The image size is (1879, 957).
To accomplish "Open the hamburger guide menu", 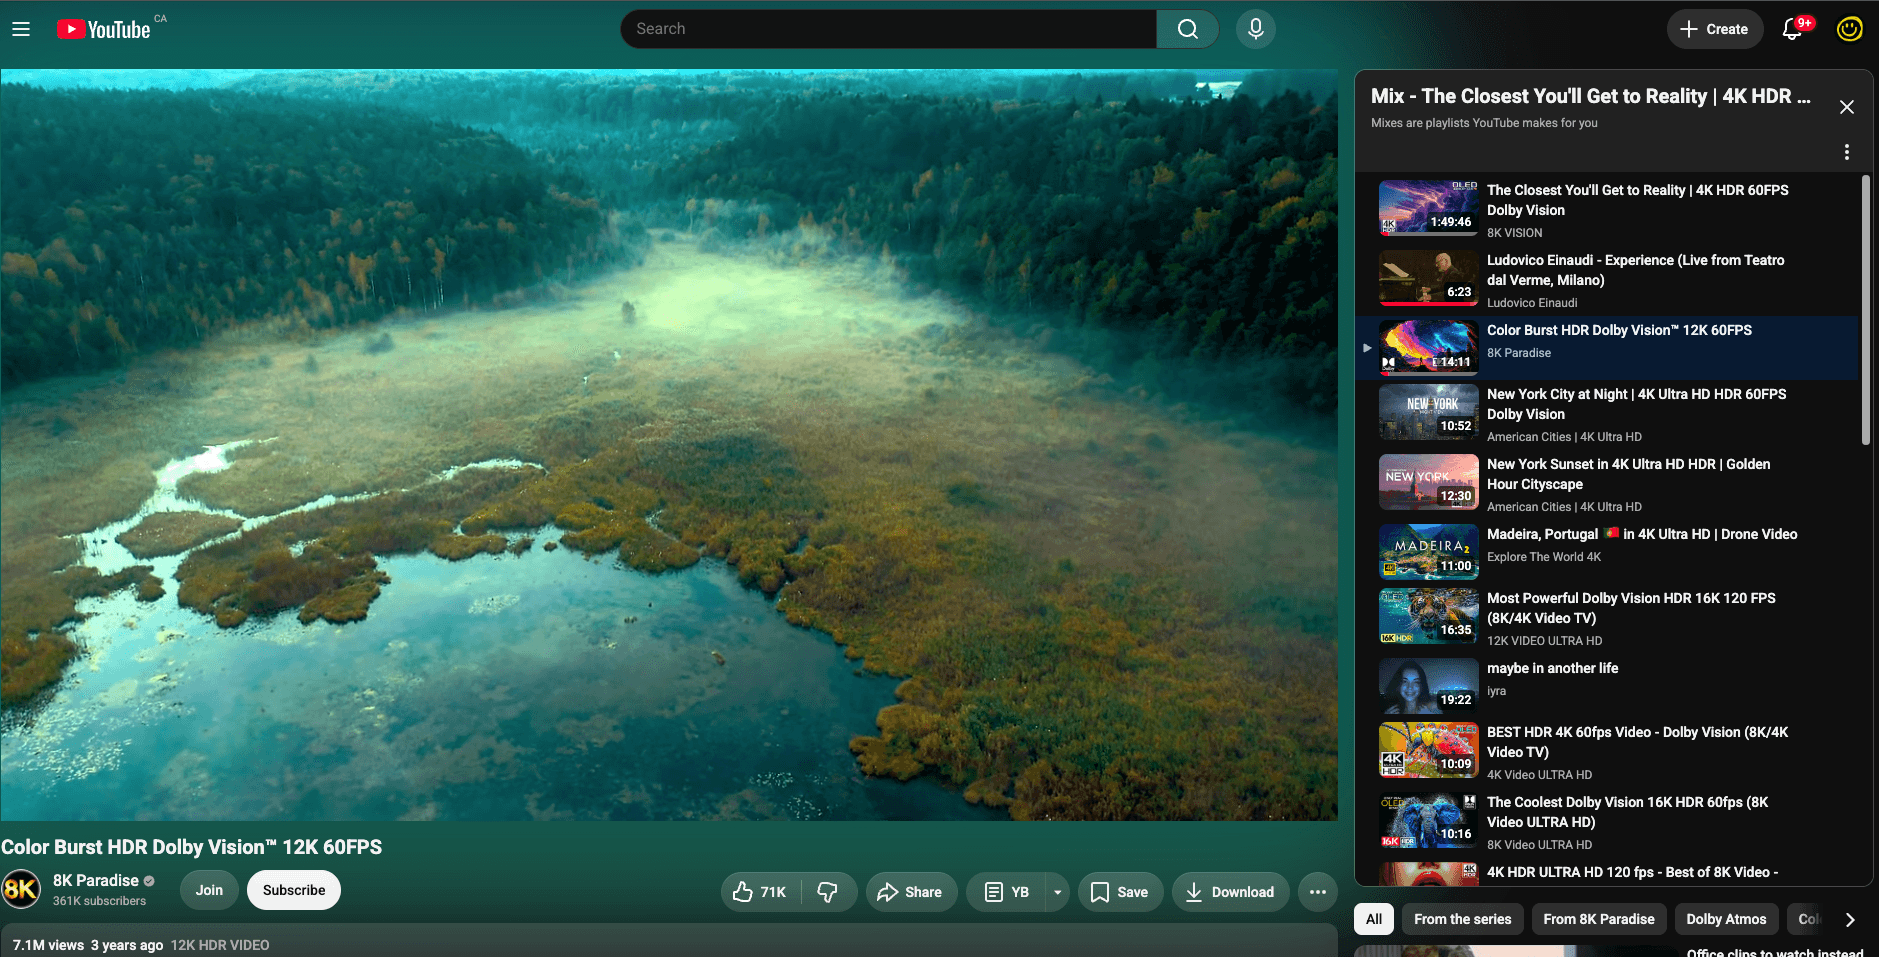I will (x=21, y=29).
